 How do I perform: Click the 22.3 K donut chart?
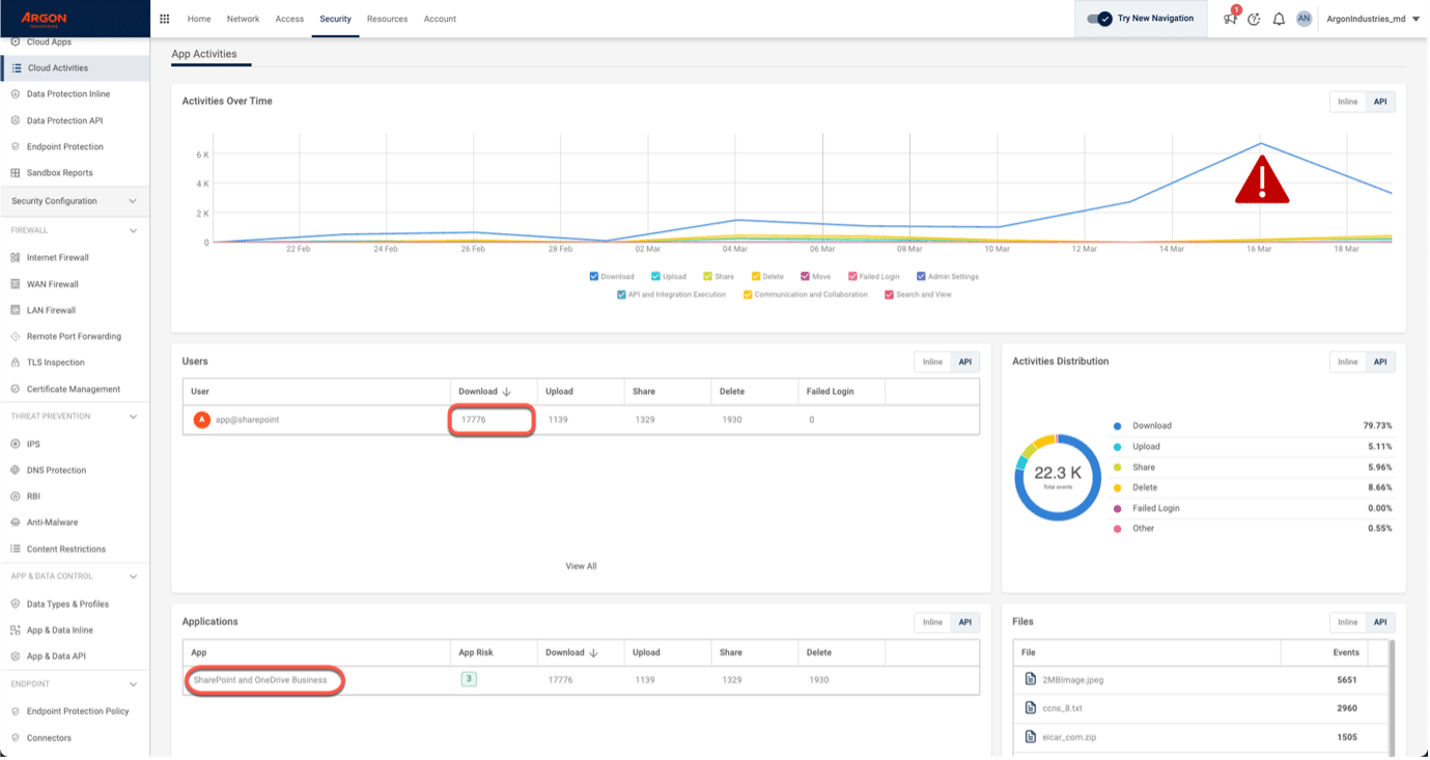1057,477
